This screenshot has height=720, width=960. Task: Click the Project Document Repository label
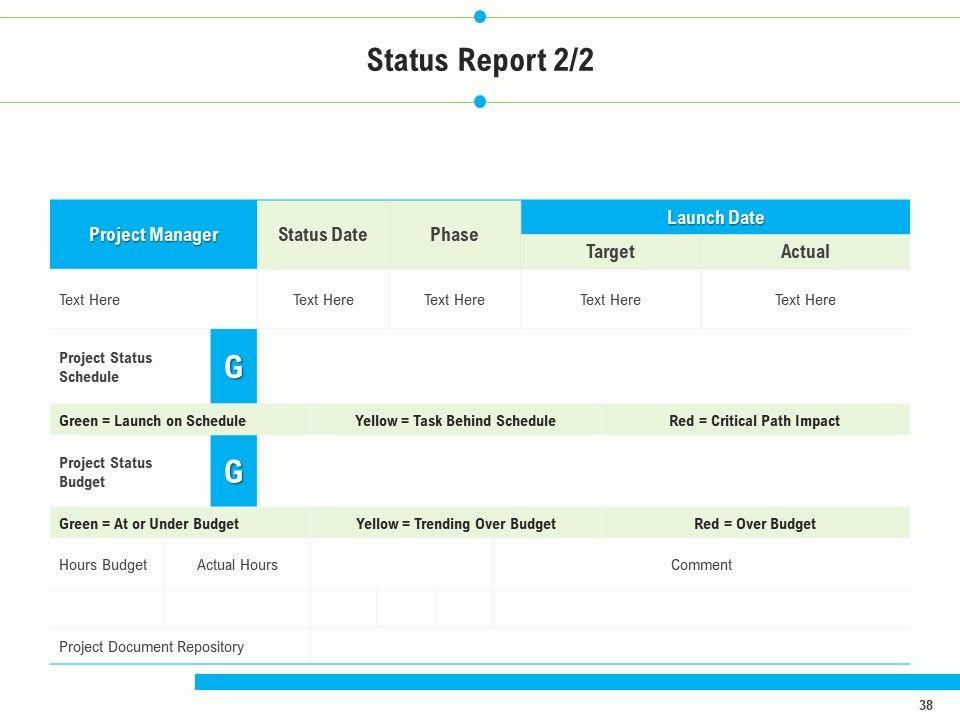(x=151, y=647)
